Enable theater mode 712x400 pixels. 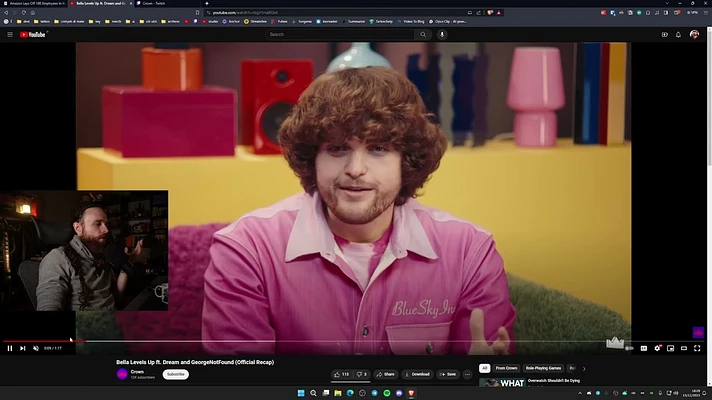pyautogui.click(x=684, y=348)
